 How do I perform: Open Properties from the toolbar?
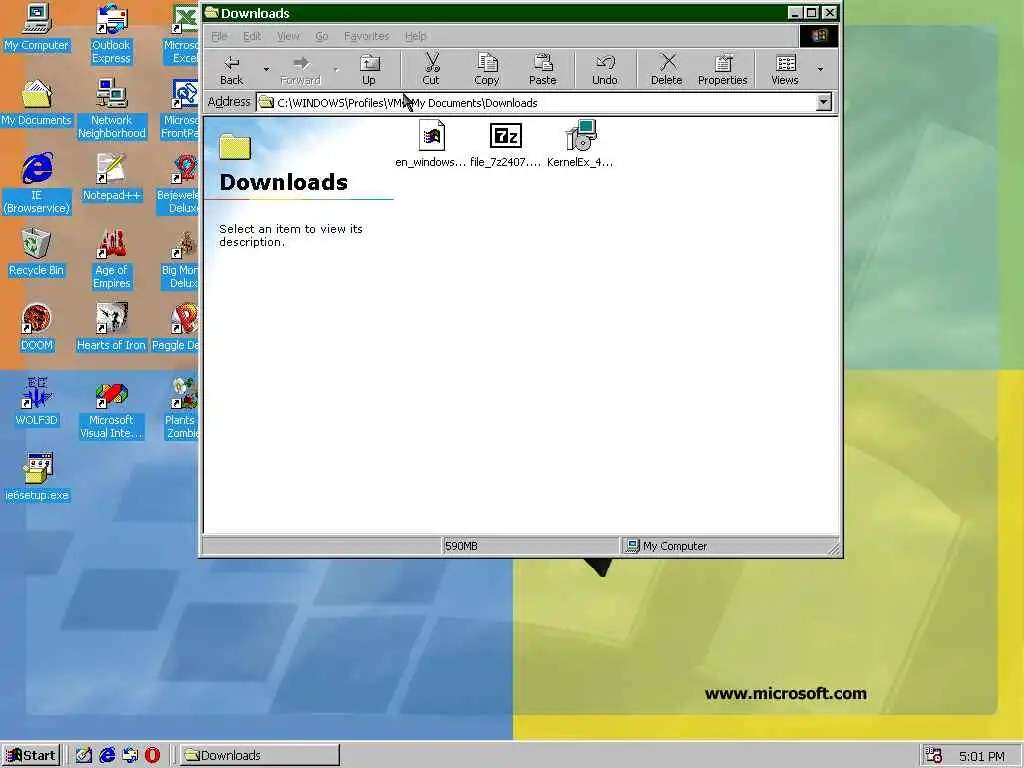[x=722, y=70]
